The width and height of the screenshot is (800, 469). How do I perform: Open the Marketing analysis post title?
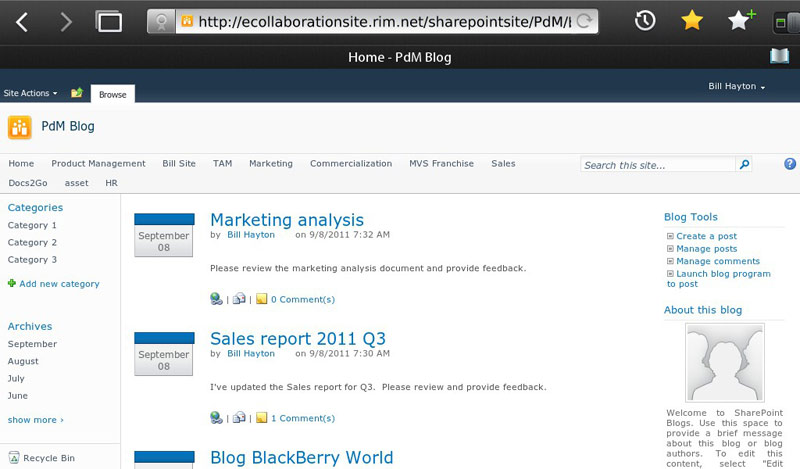[x=287, y=219]
